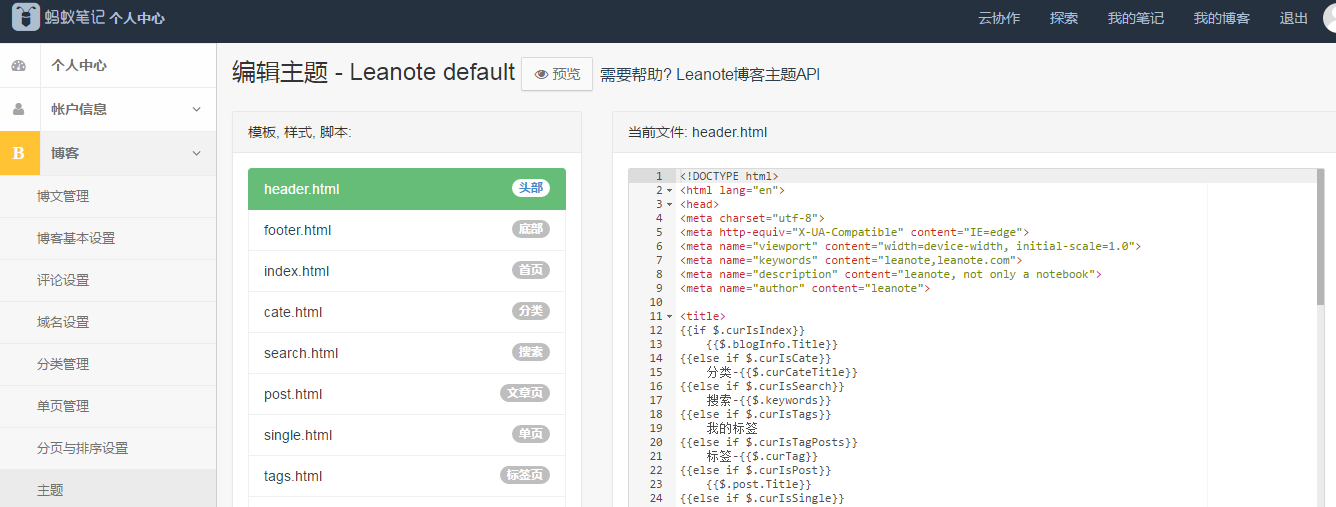Open 我的博客 in the top navigation

pos(1222,18)
